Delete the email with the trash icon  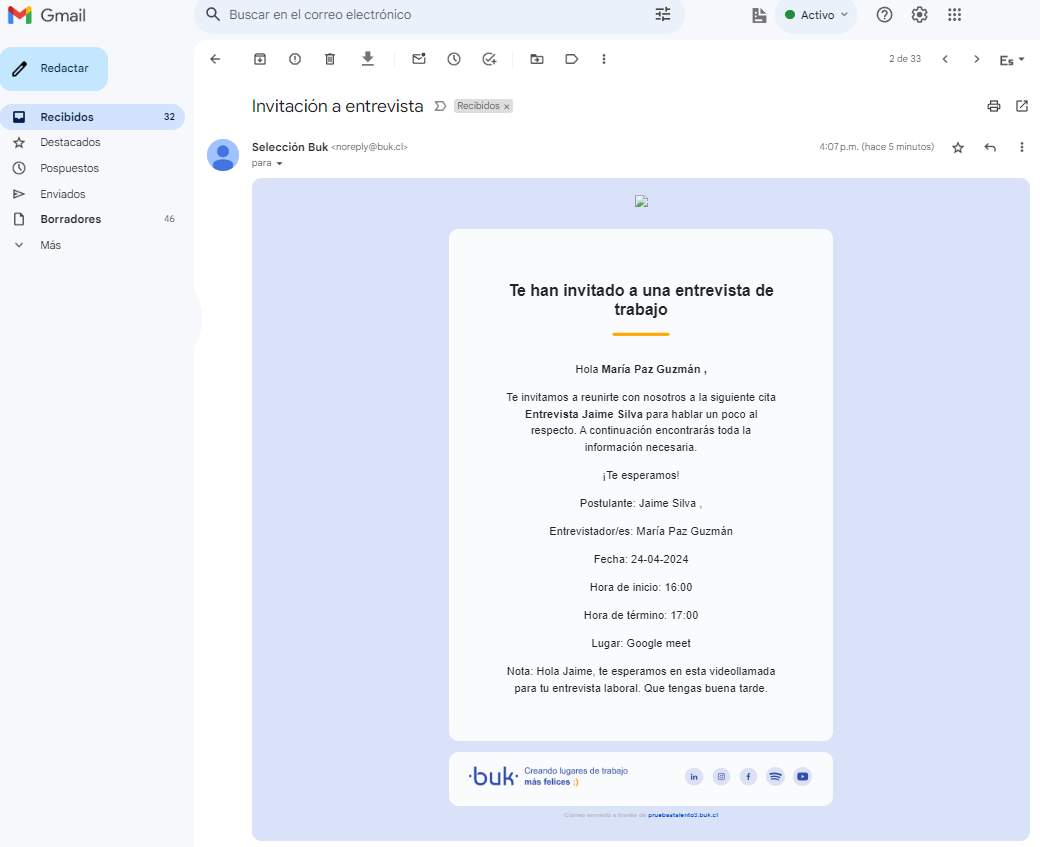(330, 59)
